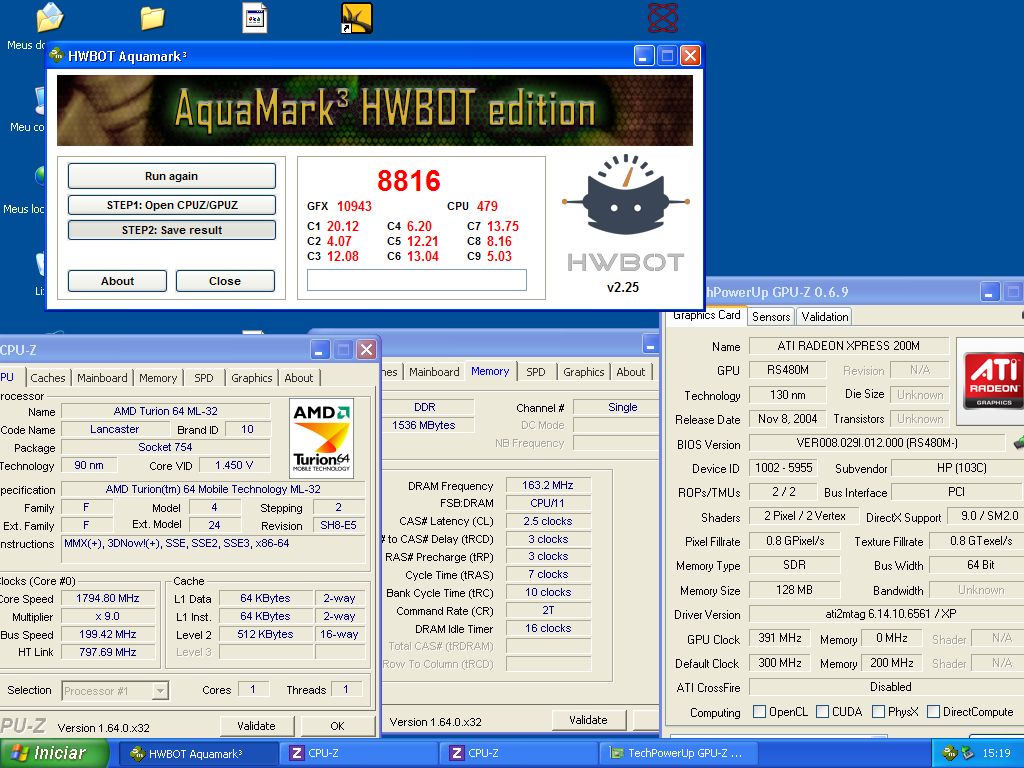Switch to Mainboard tab in left CPU-Z
This screenshot has width=1024, height=768.
point(103,377)
